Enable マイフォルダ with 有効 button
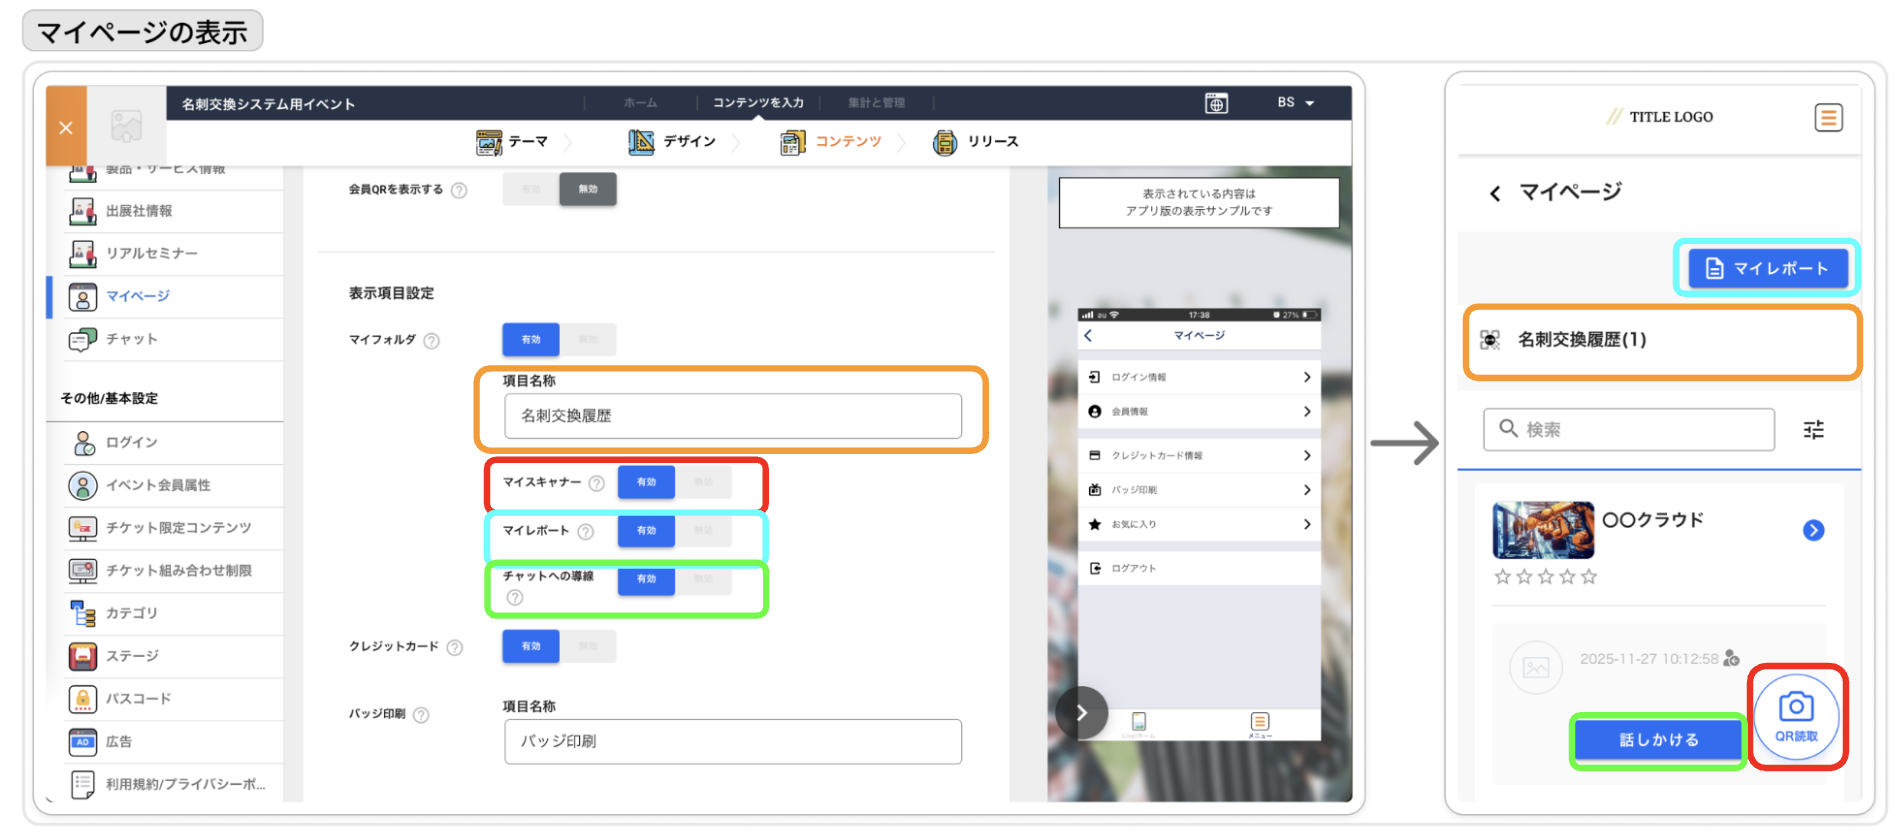 pos(531,340)
